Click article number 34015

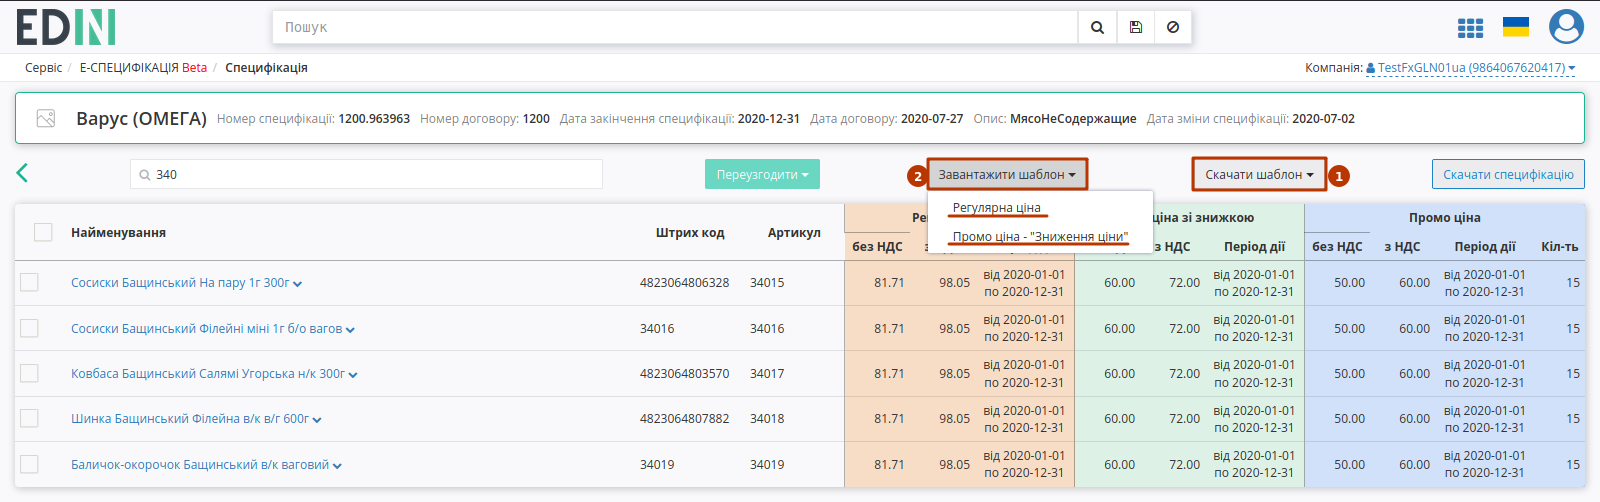[x=767, y=283]
